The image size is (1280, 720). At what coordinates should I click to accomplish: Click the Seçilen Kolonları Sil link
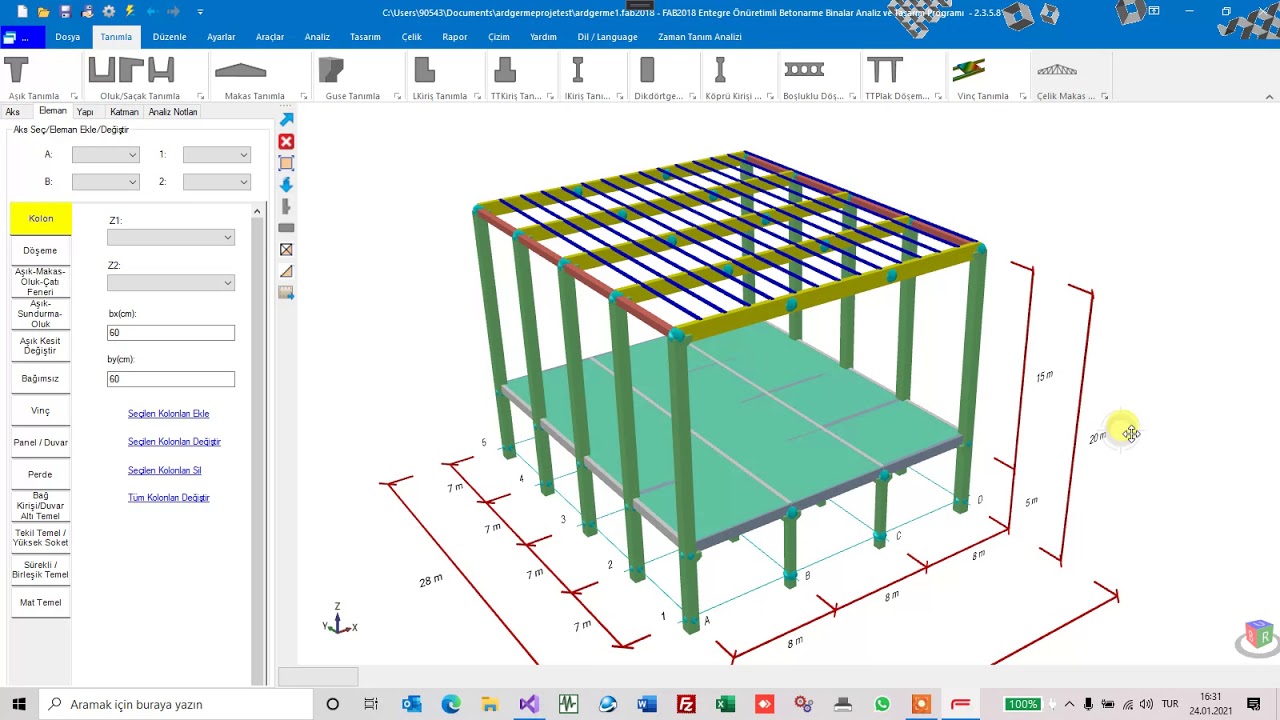[x=165, y=470]
